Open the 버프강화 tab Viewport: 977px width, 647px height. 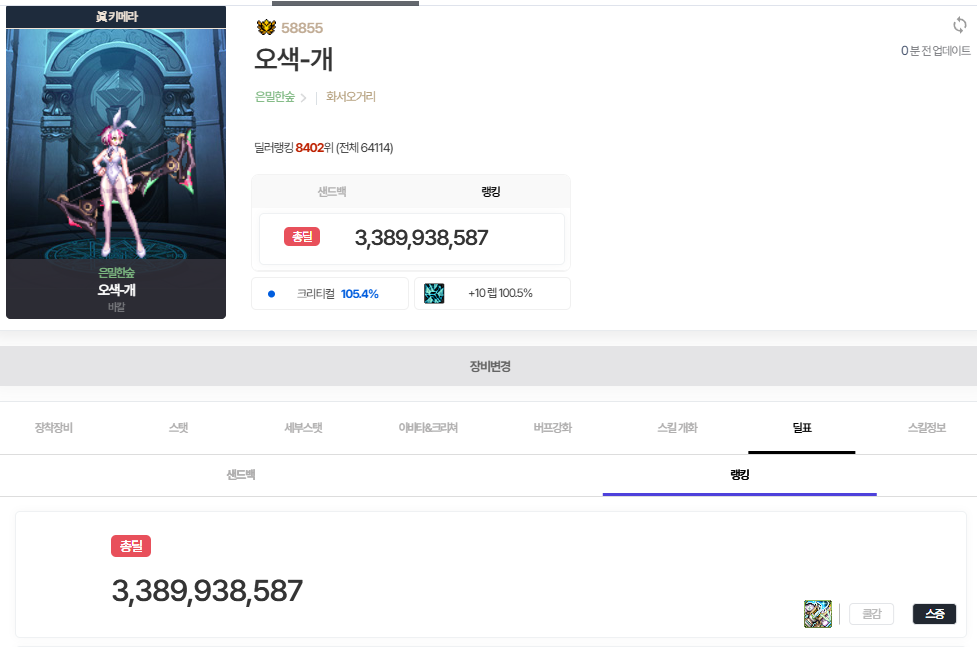click(553, 428)
